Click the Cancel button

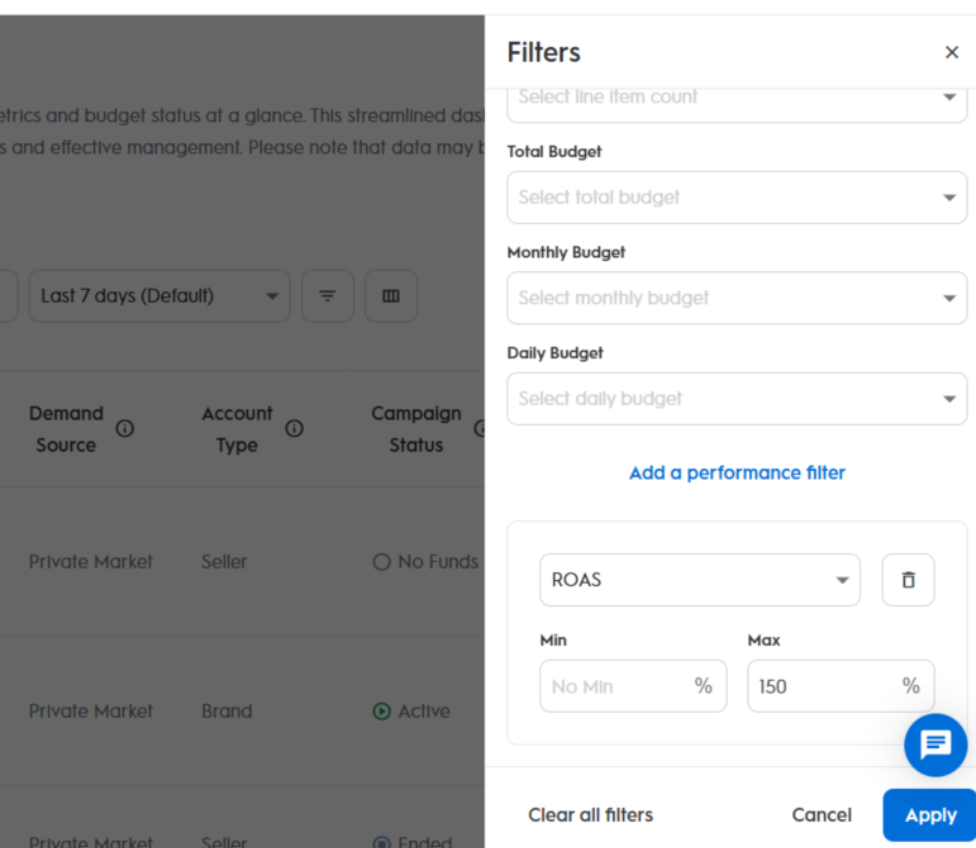pos(821,815)
